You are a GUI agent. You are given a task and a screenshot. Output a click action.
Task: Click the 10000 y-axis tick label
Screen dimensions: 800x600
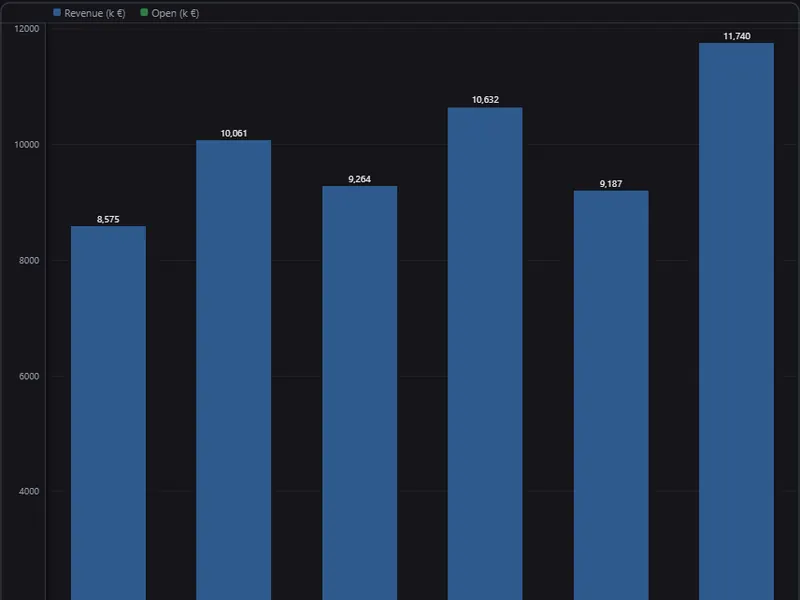(27, 145)
